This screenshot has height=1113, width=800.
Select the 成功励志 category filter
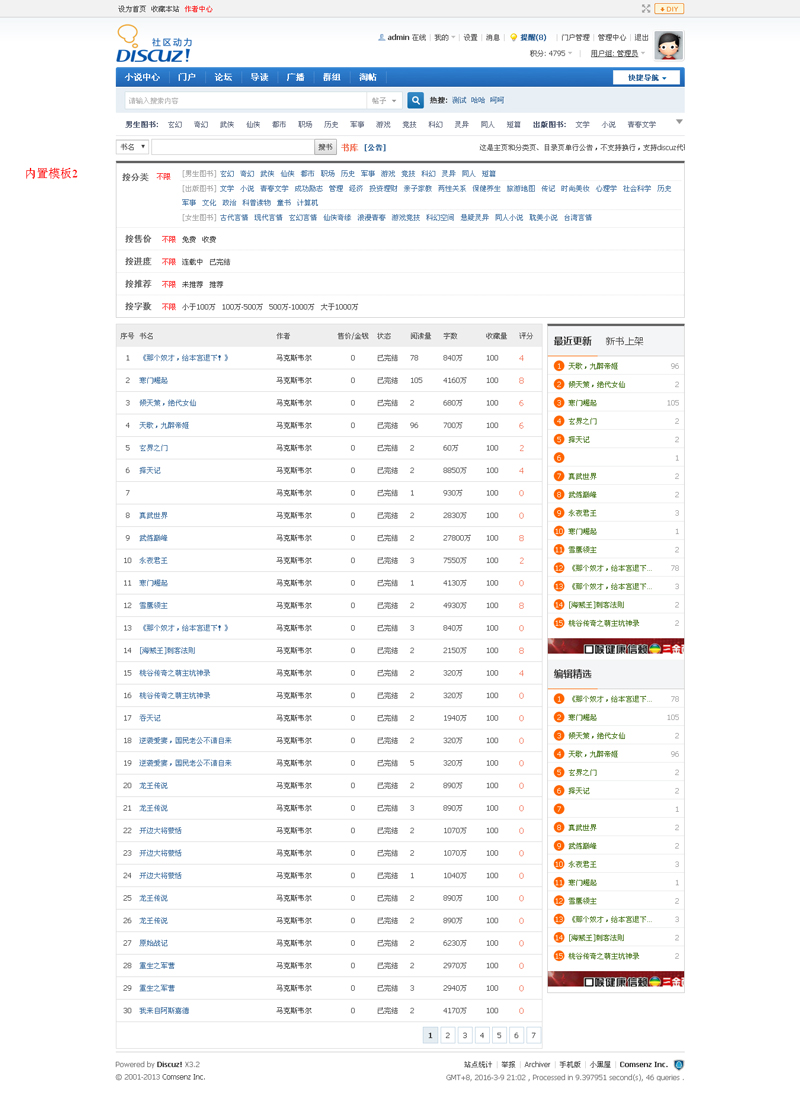(309, 189)
